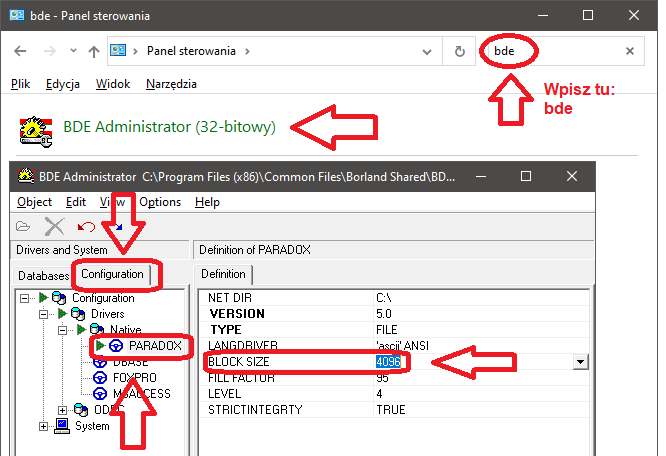666x456 pixels.
Task: Collapse the Native tree node
Action: click(x=62, y=330)
